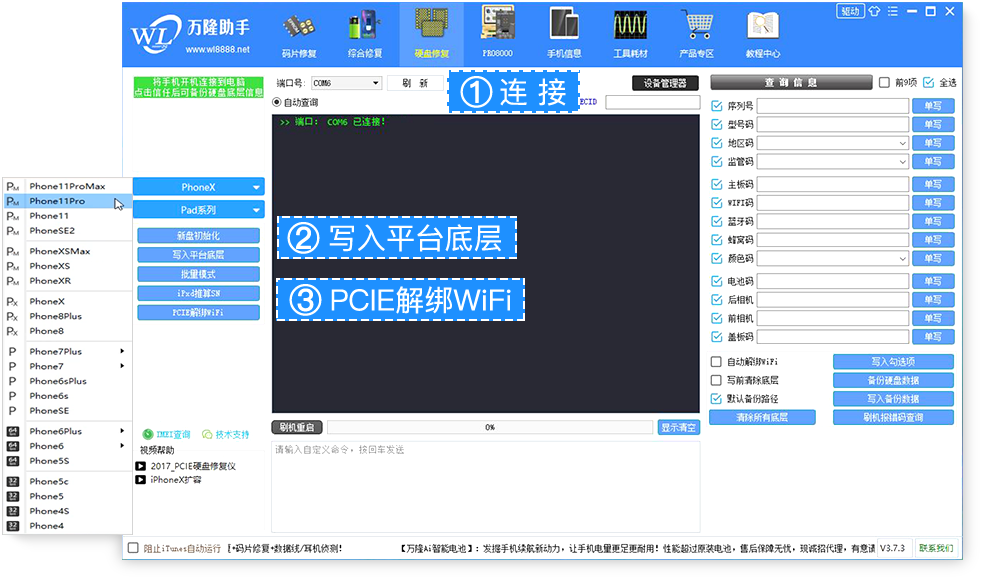This screenshot has height=579, width=982.
Task: Click the 清除所有底层 button
Action: pos(762,418)
